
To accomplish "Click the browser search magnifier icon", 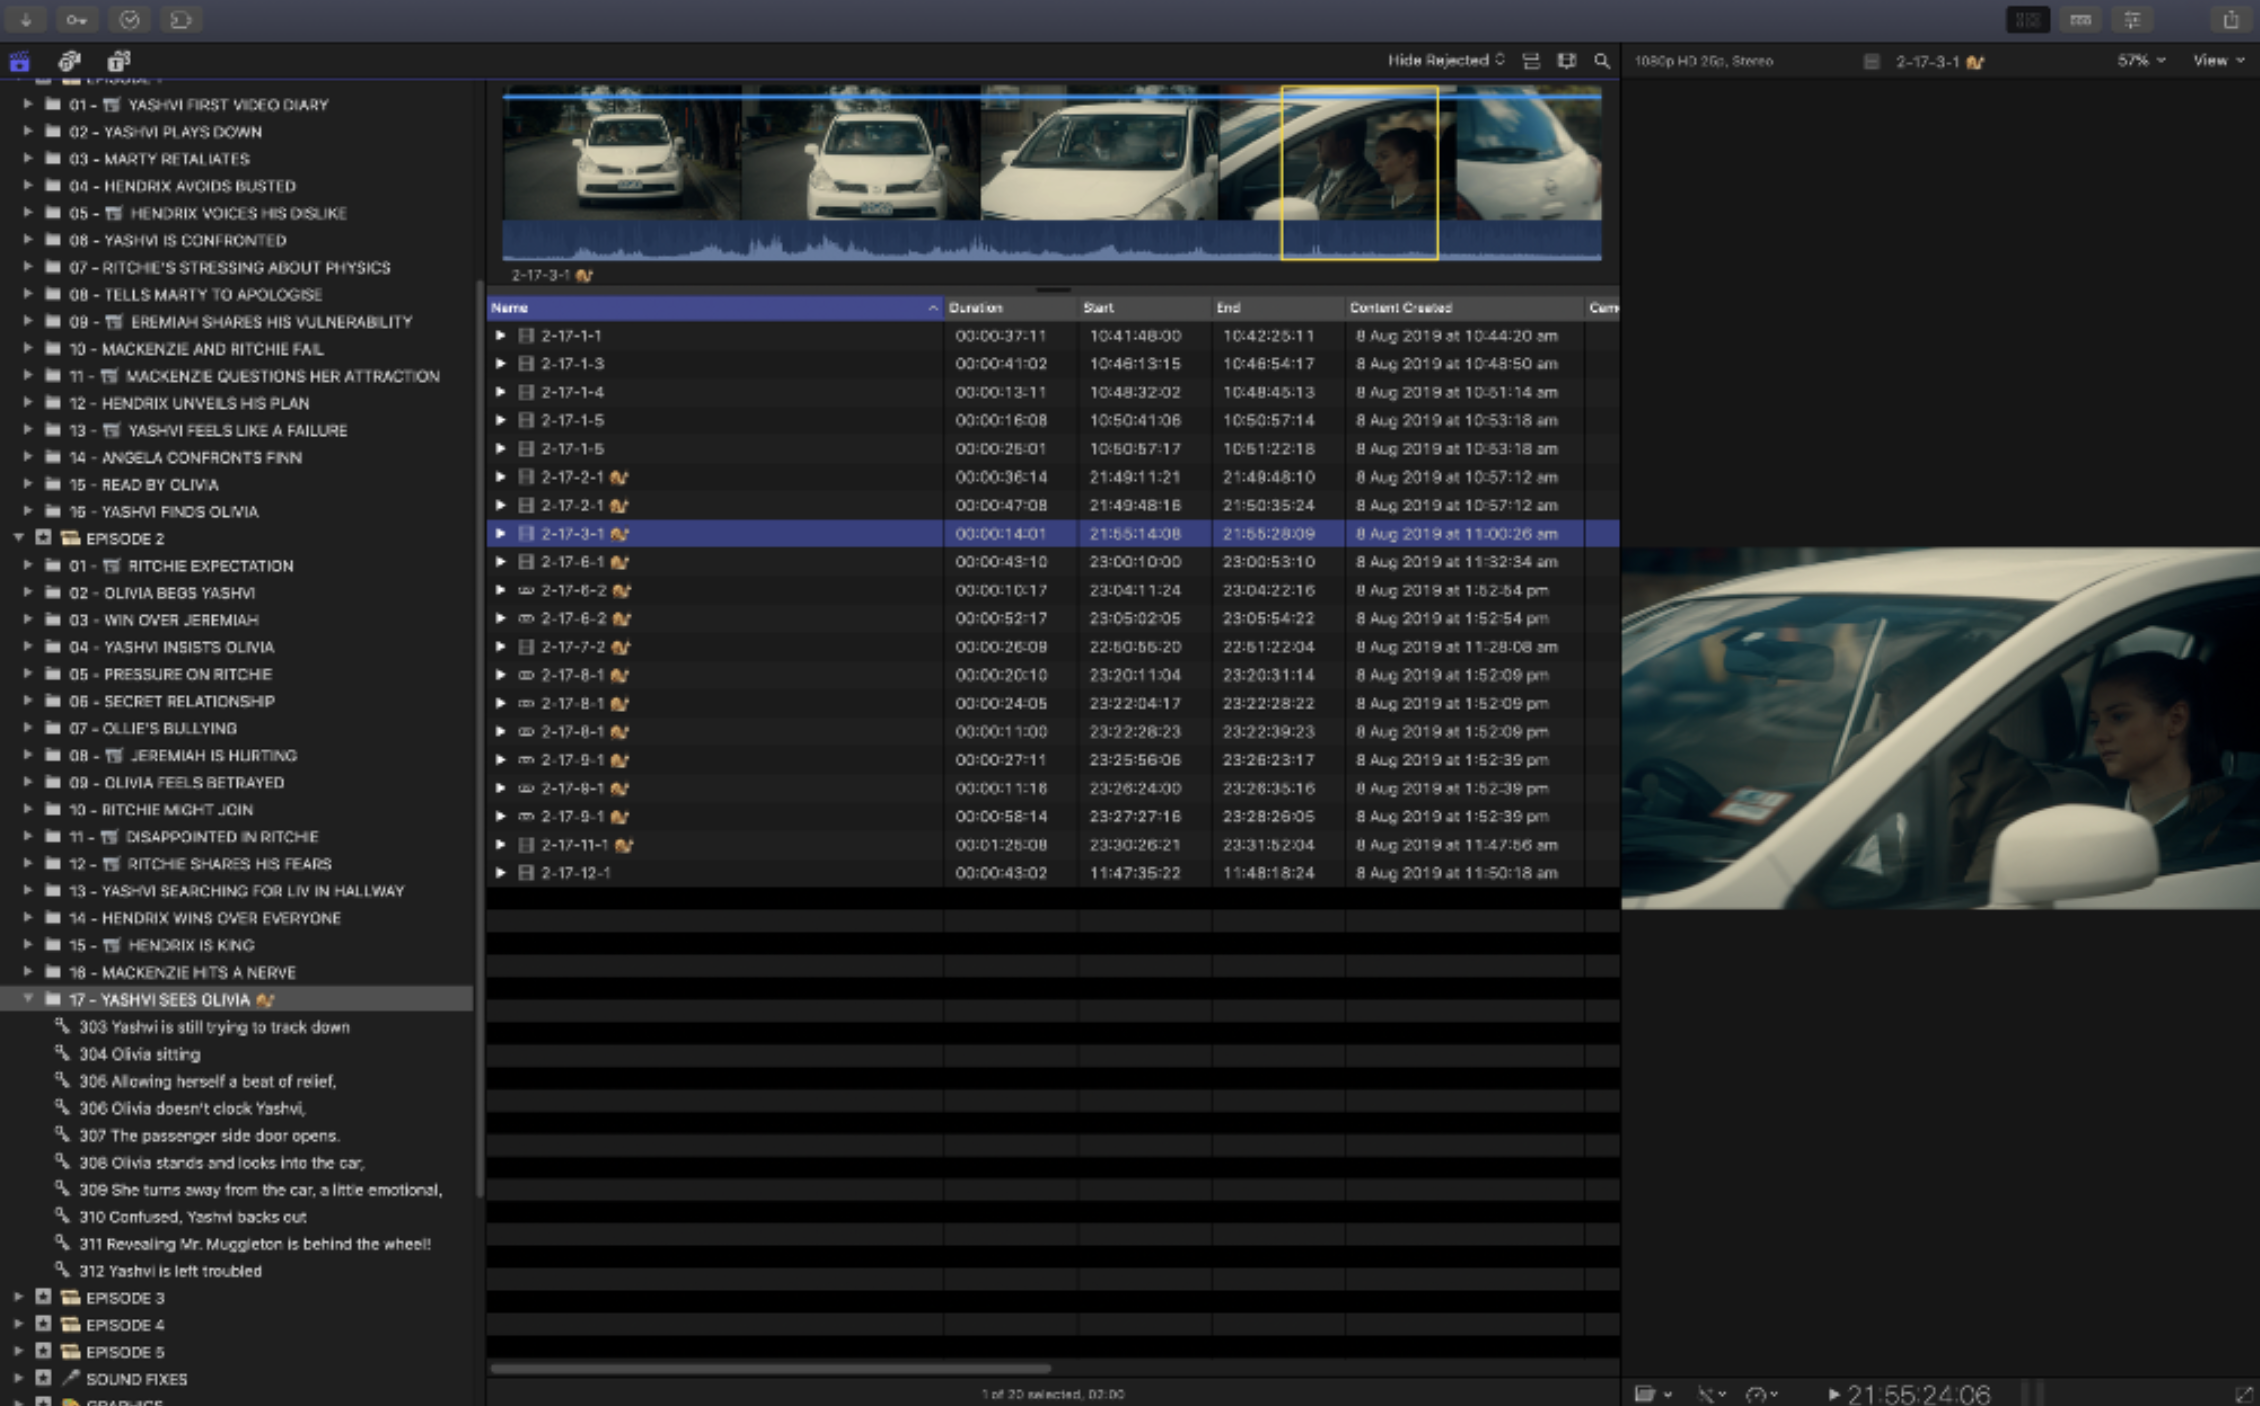I will 1602,61.
